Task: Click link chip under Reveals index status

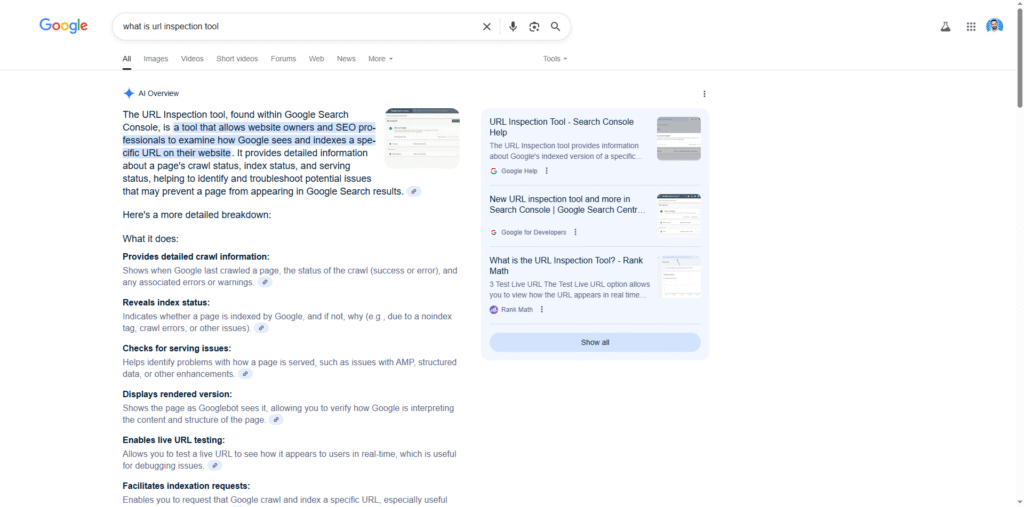Action: [261, 328]
